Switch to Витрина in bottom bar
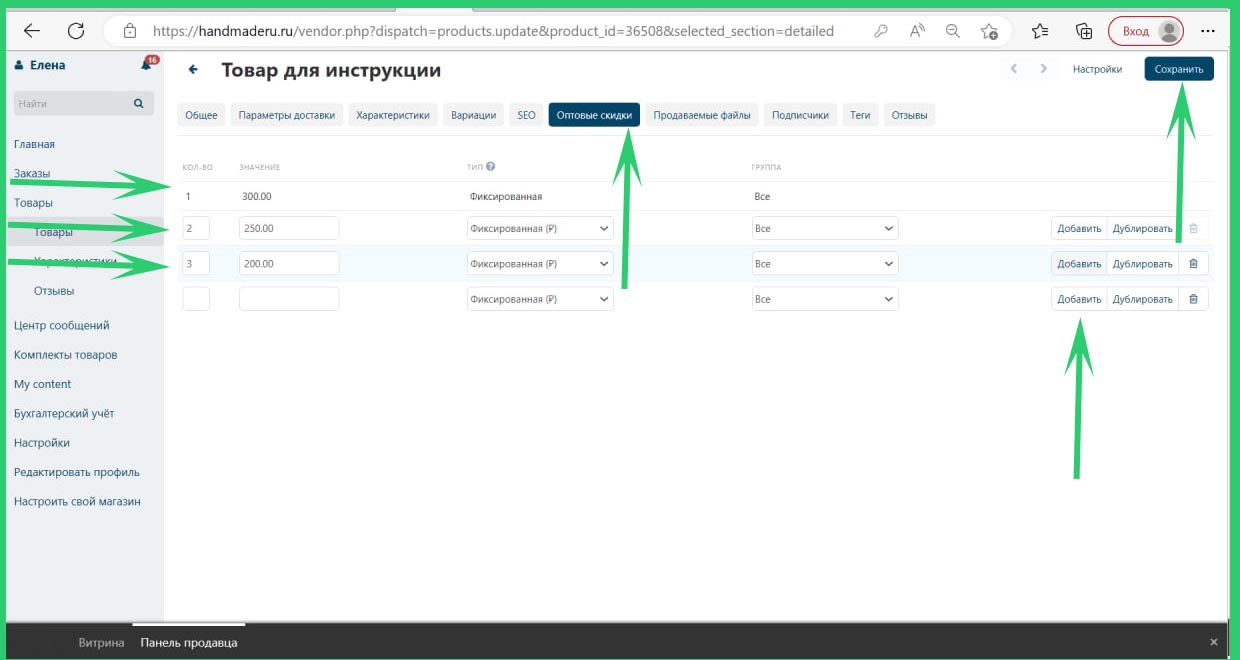 click(x=101, y=643)
